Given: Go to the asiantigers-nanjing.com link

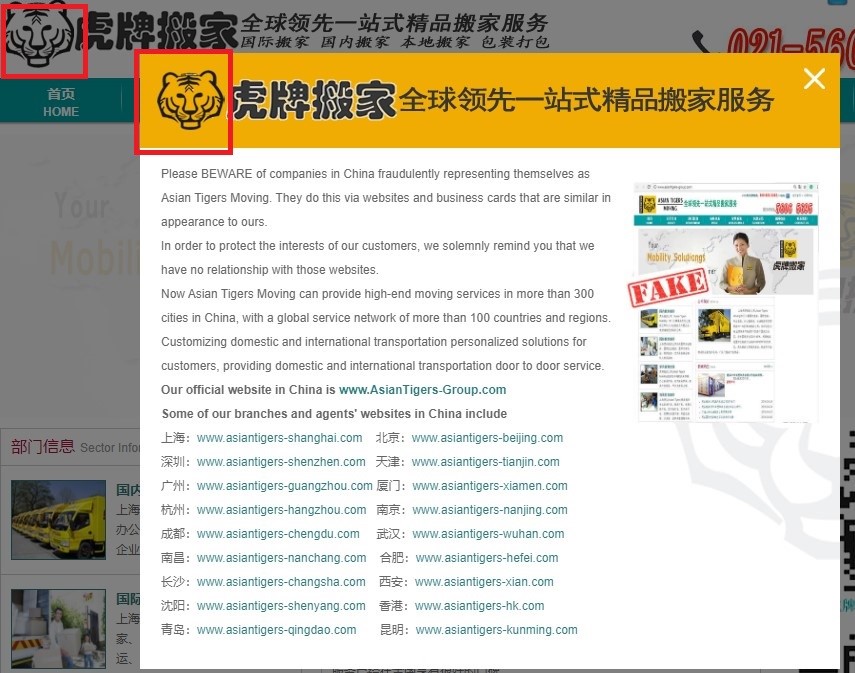Looking at the screenshot, I should pos(490,510).
